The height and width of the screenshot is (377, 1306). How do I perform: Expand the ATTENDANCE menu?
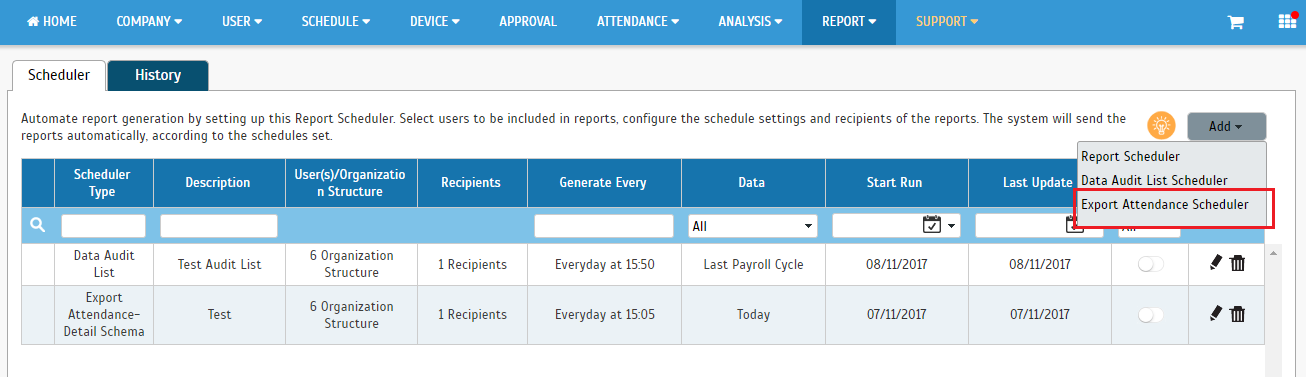point(638,21)
